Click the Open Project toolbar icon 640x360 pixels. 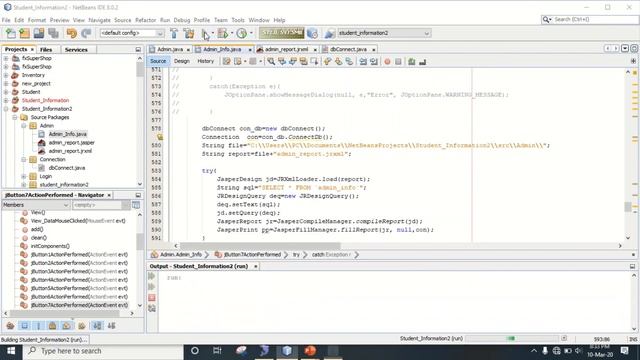[x=39, y=33]
